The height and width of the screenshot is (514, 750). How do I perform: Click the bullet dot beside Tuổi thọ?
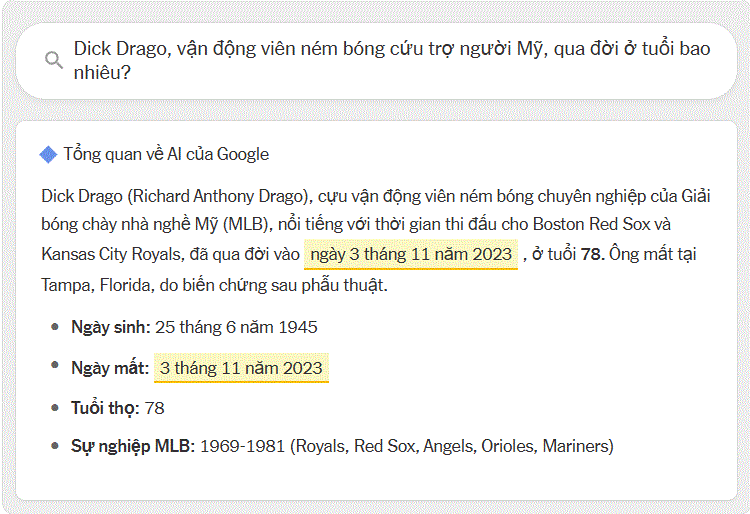54,407
